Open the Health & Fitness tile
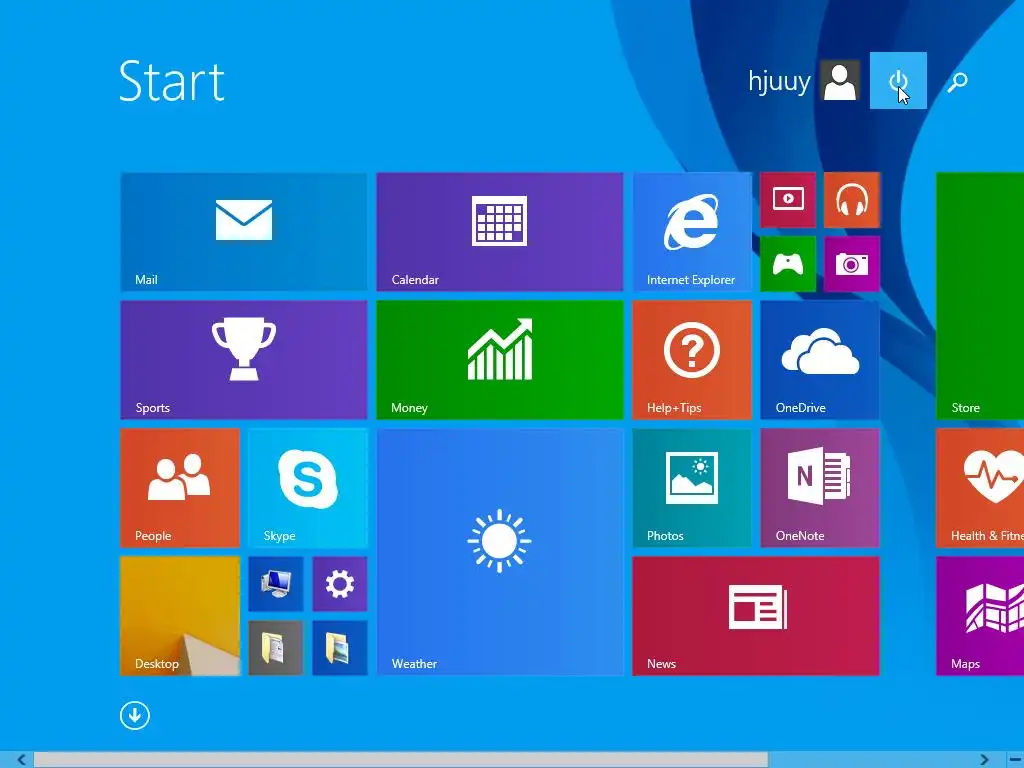The width and height of the screenshot is (1024, 768). click(x=980, y=488)
